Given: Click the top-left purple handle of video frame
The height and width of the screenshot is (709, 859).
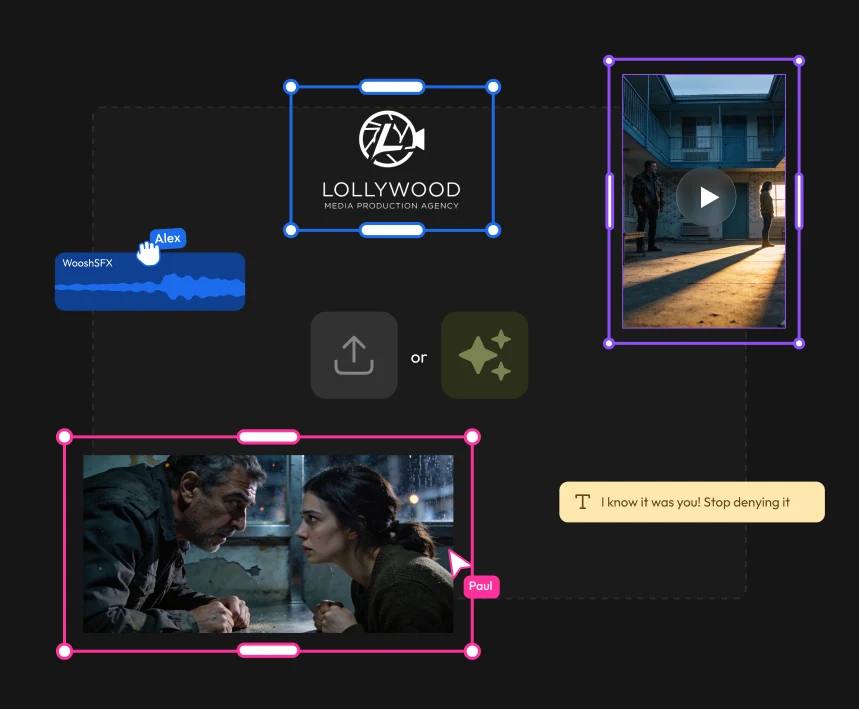Looking at the screenshot, I should (x=609, y=61).
